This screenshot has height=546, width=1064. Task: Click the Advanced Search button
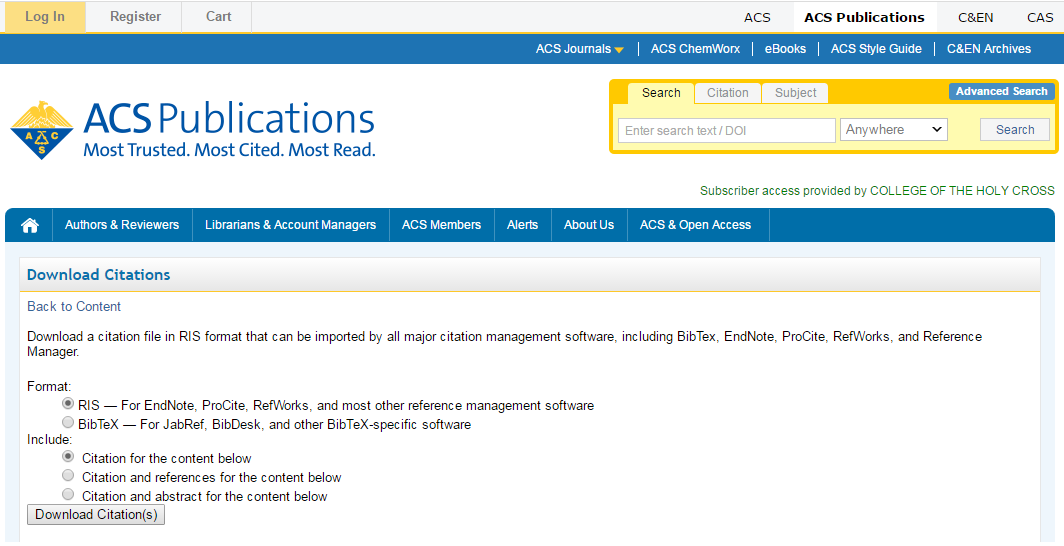click(1002, 92)
